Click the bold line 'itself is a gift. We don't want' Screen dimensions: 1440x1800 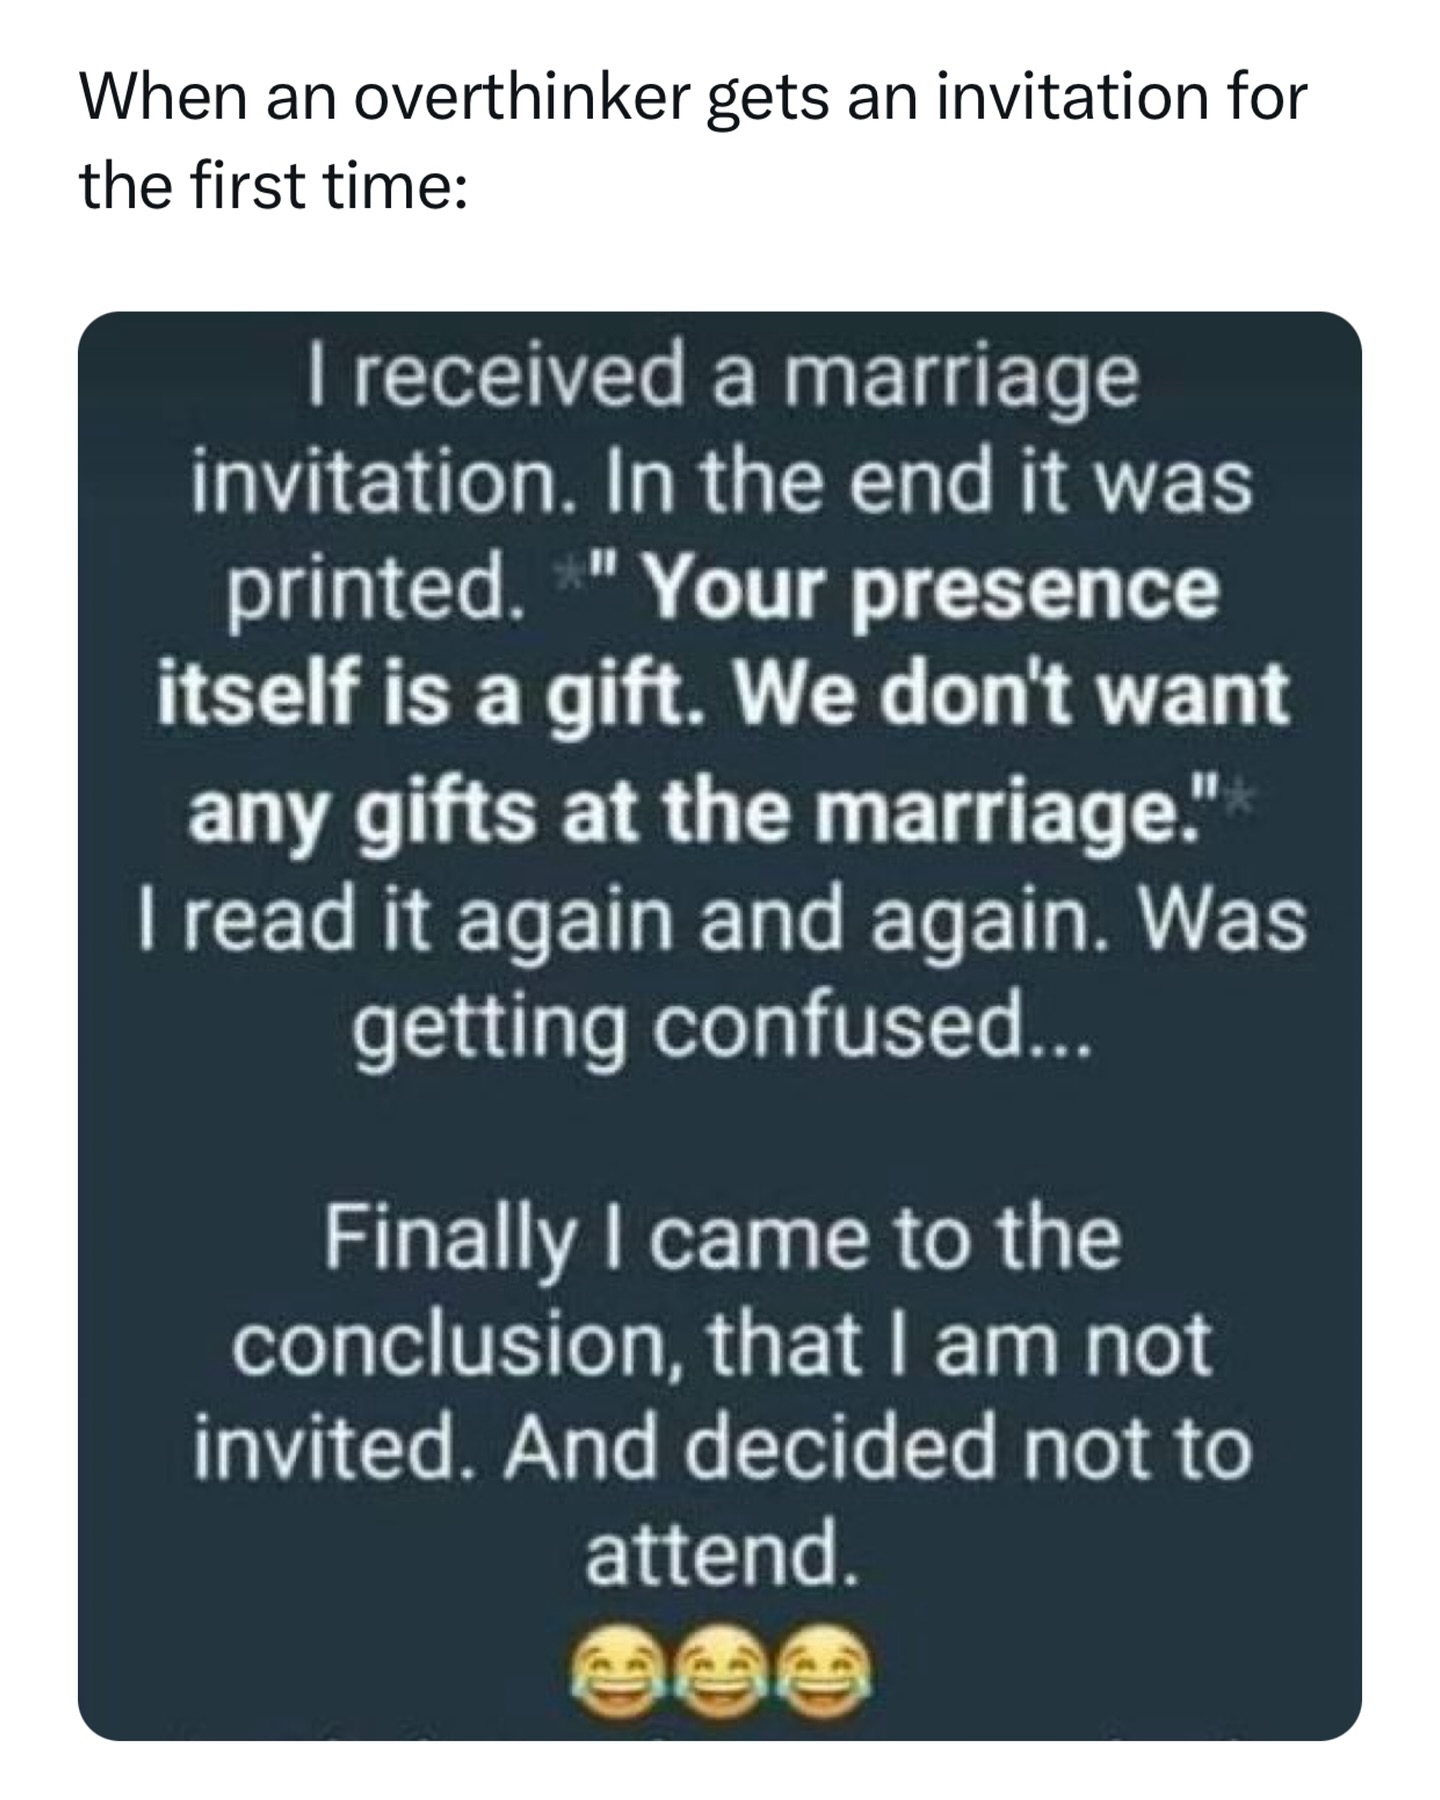723,693
